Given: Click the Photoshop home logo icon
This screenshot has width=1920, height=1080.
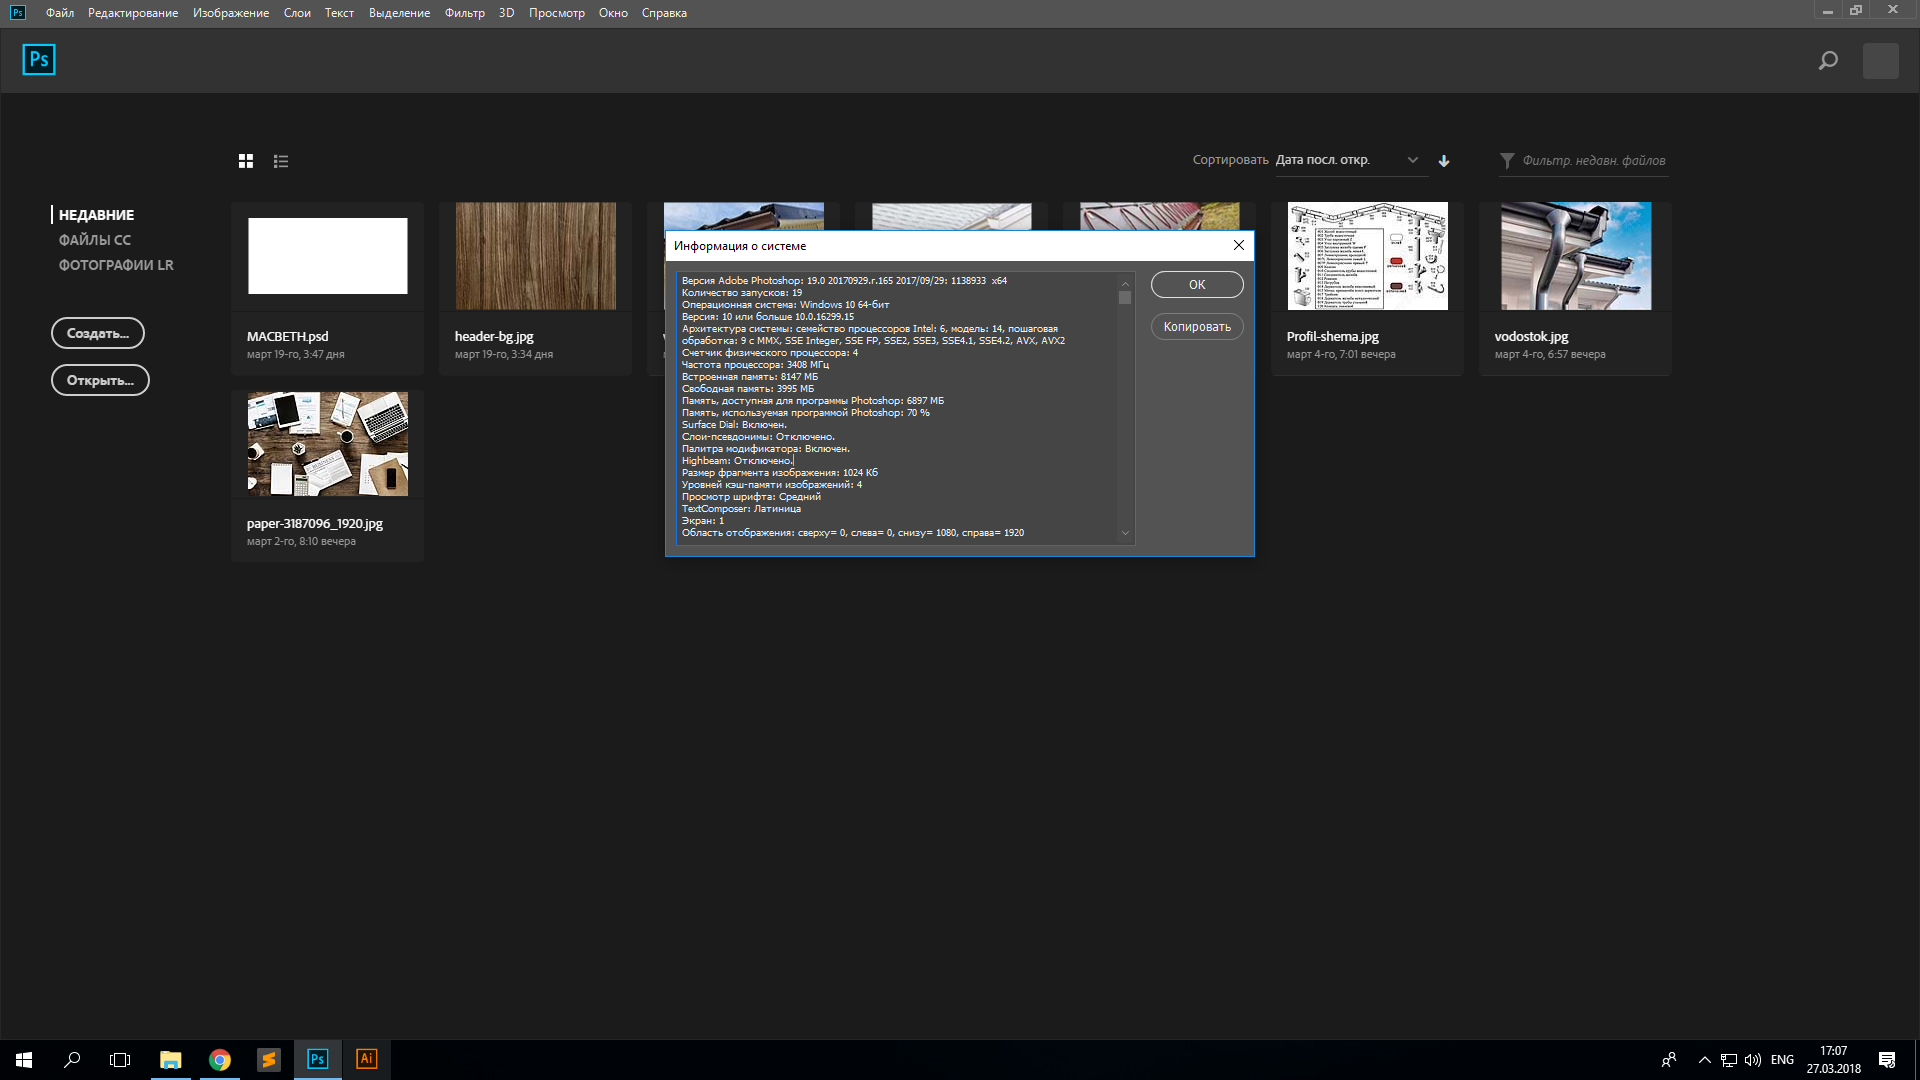Looking at the screenshot, I should click(x=39, y=60).
